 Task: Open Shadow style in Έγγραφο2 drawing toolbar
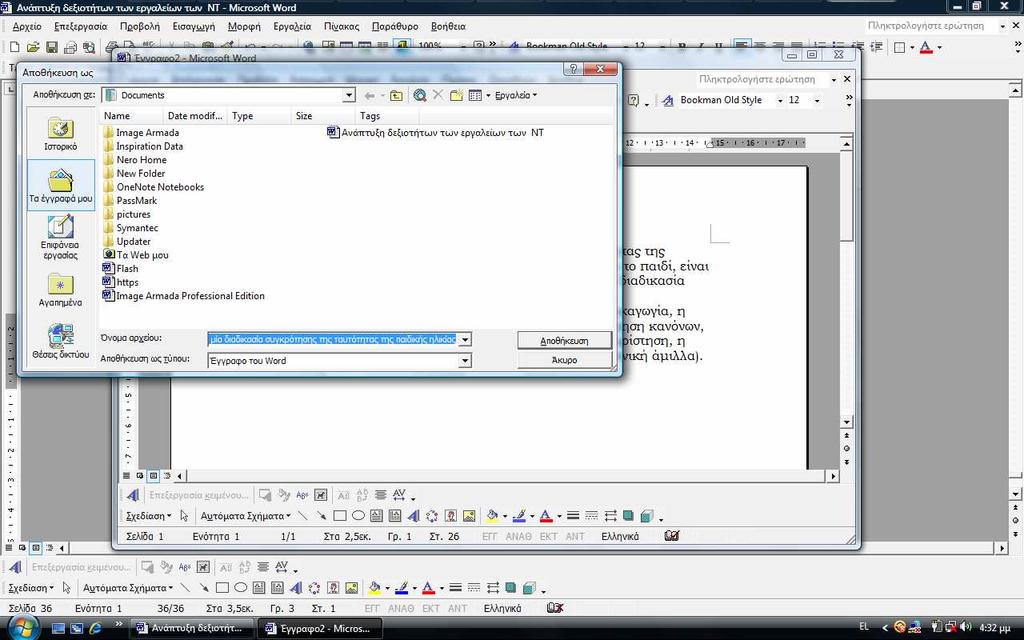pos(628,516)
